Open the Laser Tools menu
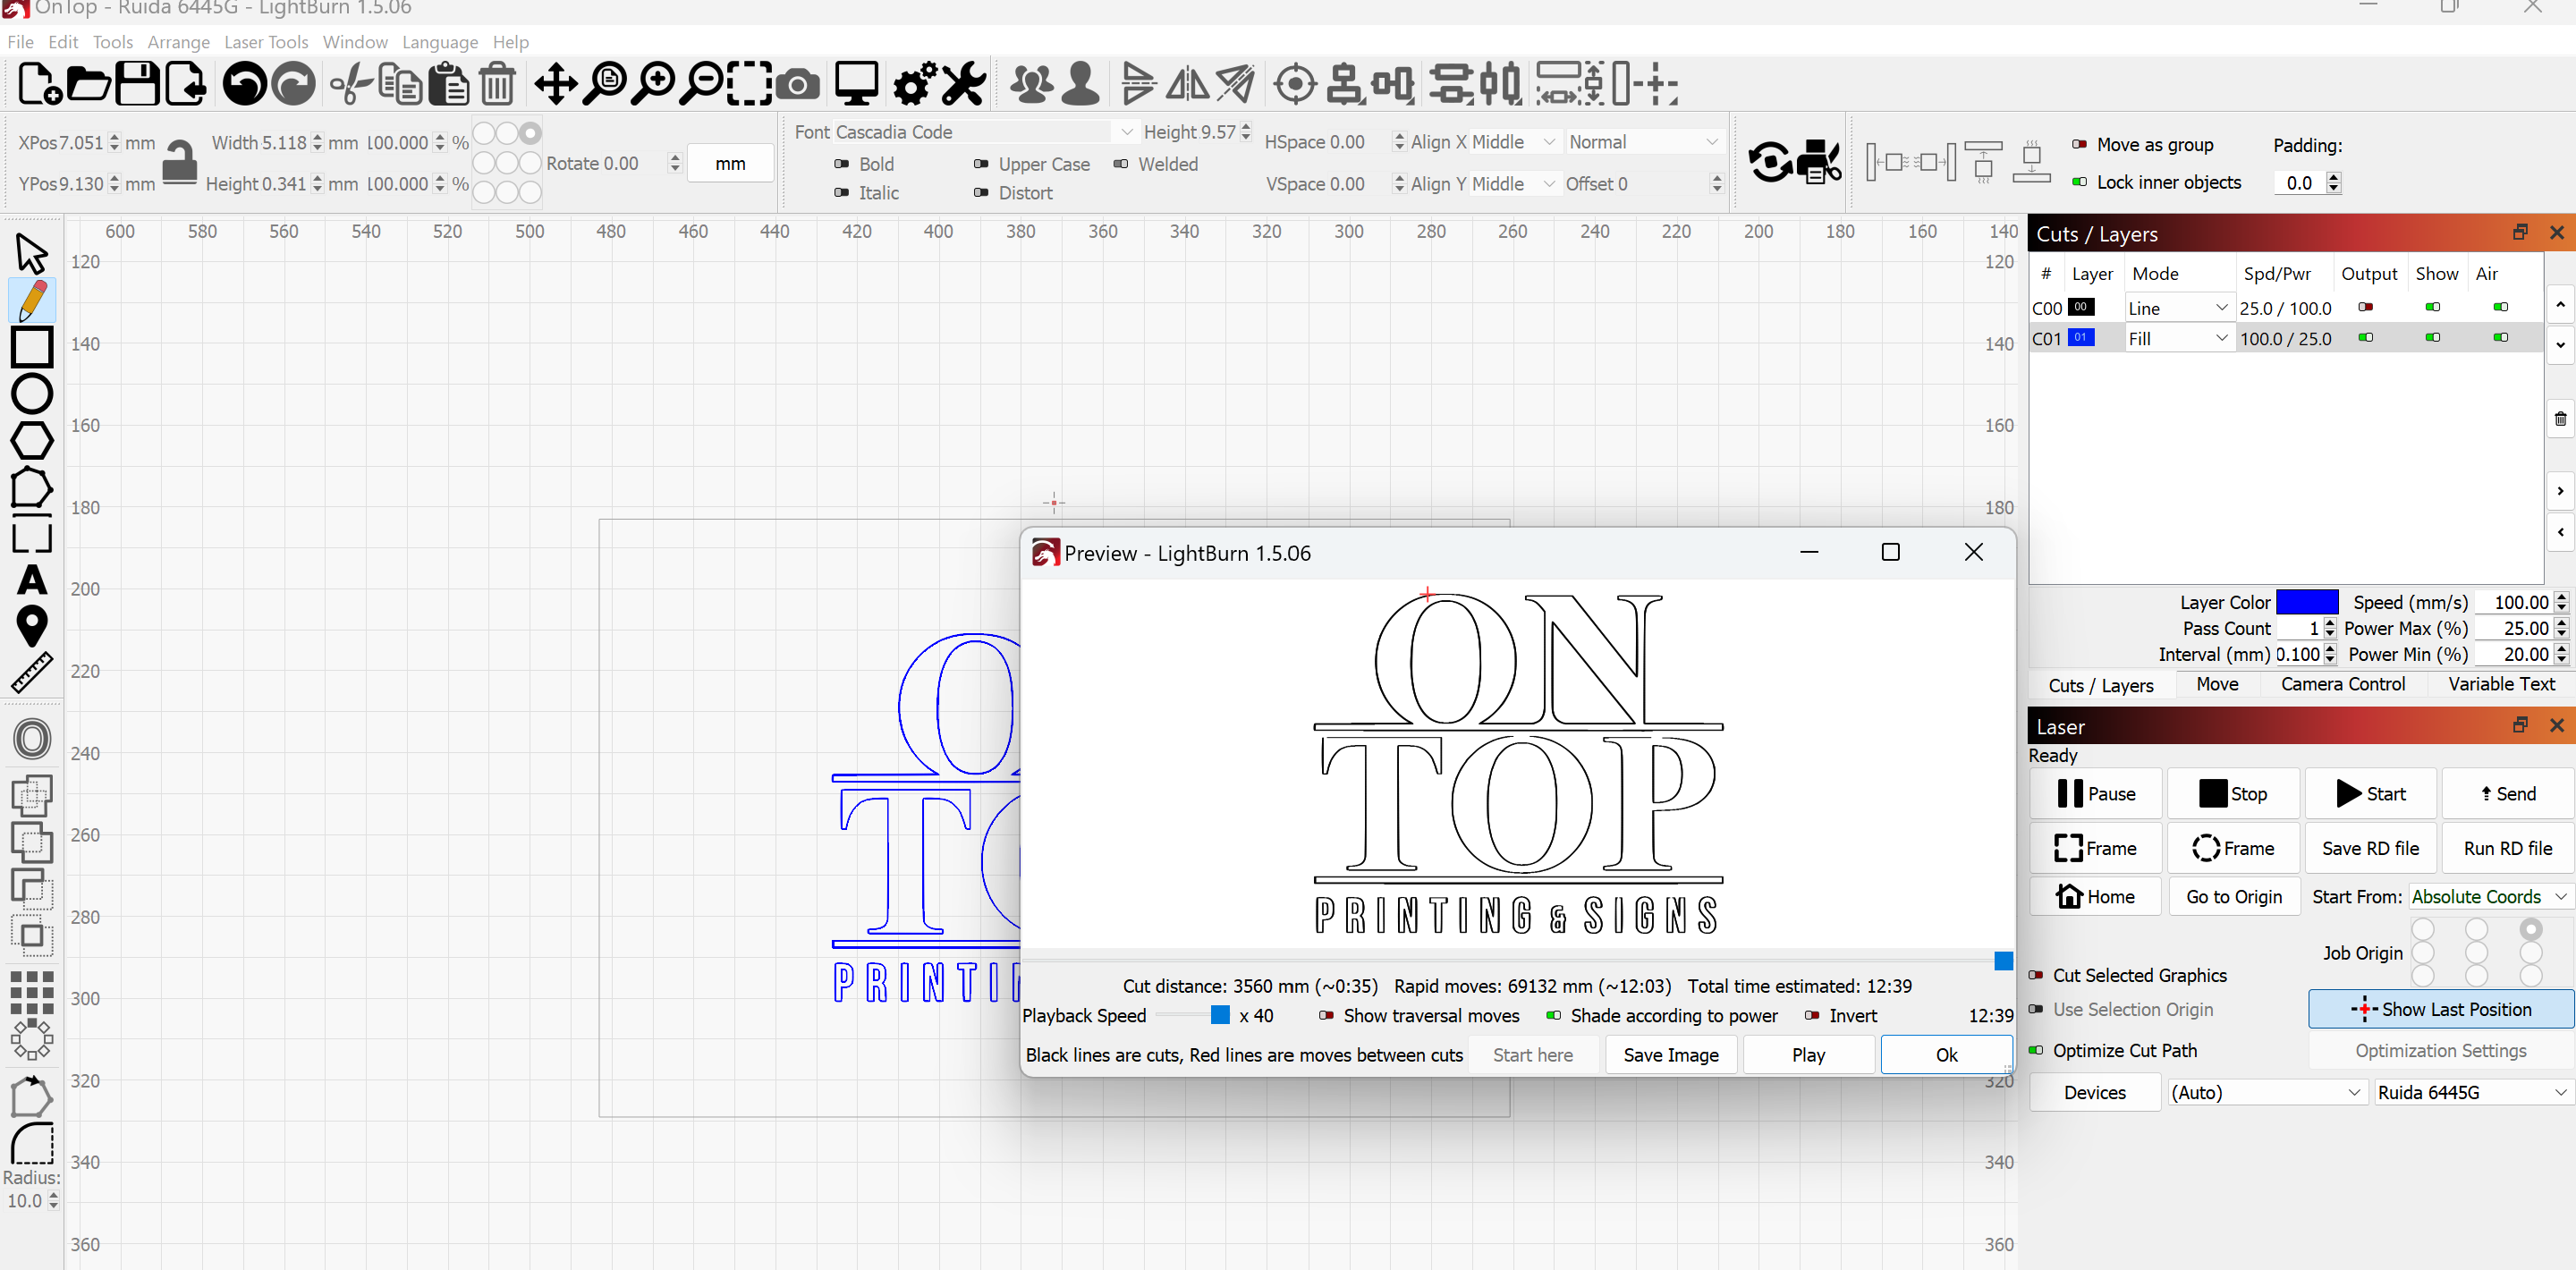The width and height of the screenshot is (2576, 1270). click(266, 42)
